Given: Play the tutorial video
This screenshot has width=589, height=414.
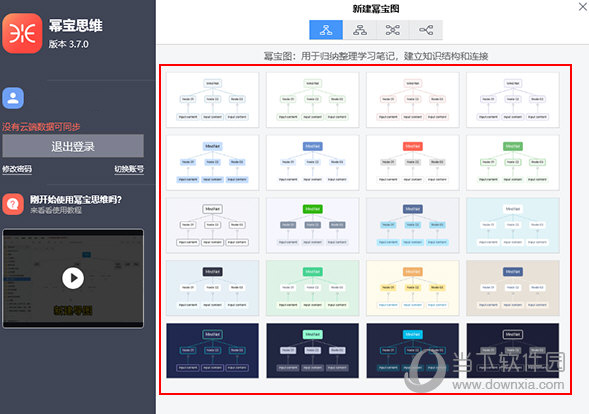Looking at the screenshot, I should pyautogui.click(x=73, y=278).
